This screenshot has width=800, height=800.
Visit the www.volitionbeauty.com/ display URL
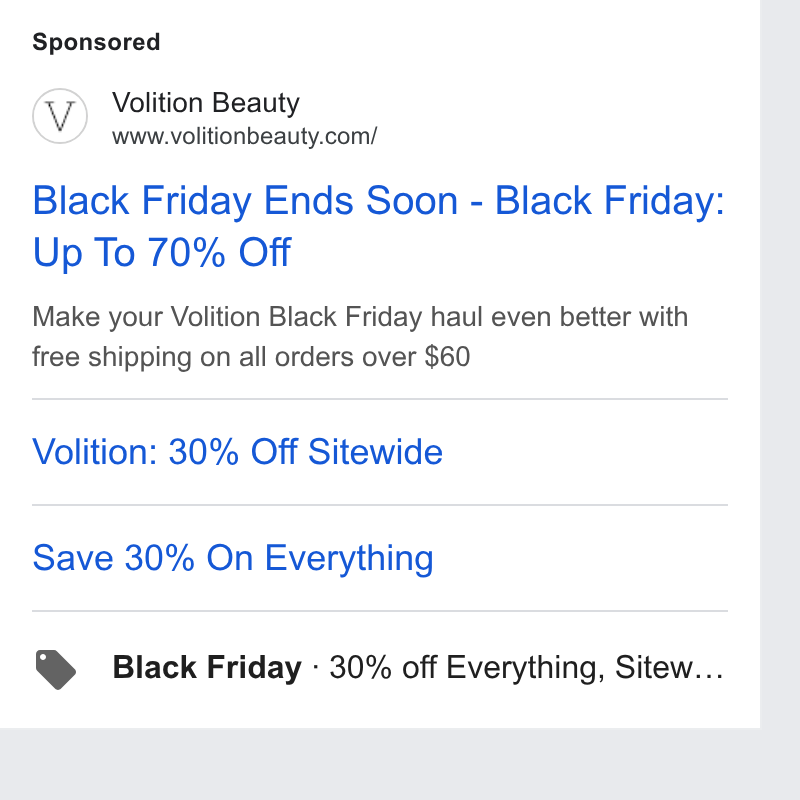click(244, 136)
